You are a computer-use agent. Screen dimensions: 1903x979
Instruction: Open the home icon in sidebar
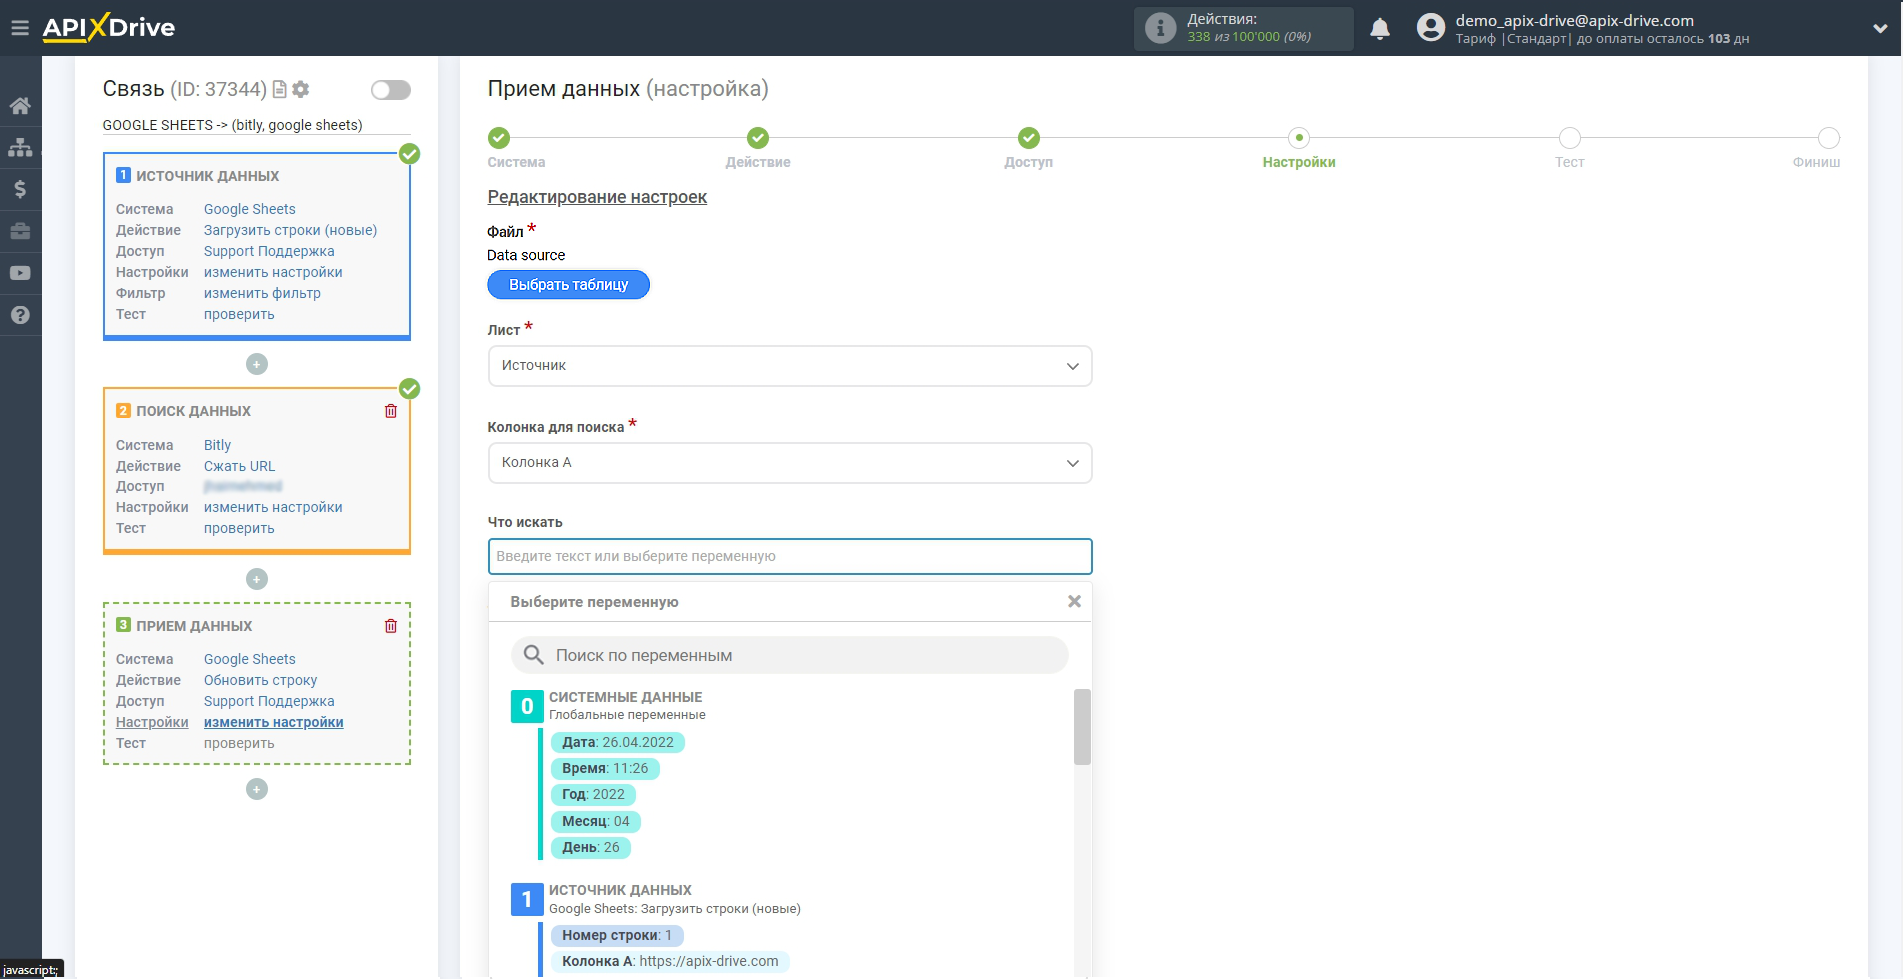[20, 106]
